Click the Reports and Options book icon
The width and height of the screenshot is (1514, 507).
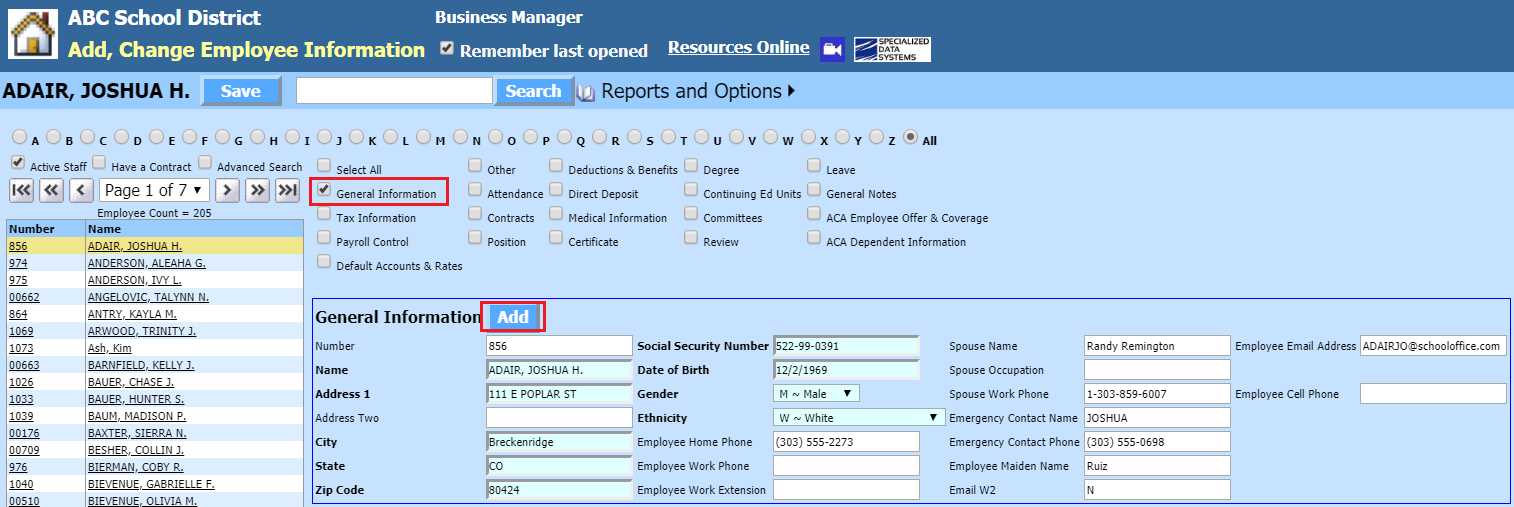tap(586, 92)
